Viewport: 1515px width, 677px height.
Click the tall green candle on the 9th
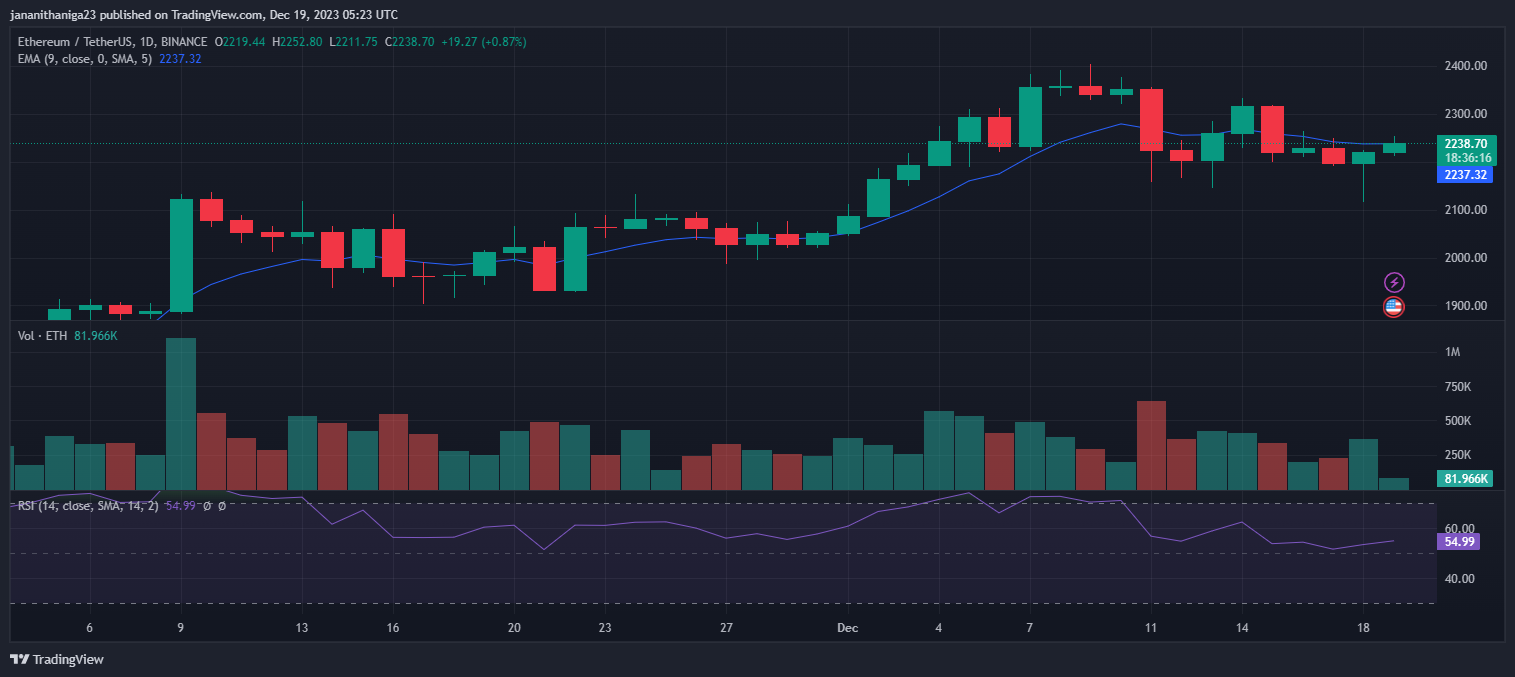[181, 255]
